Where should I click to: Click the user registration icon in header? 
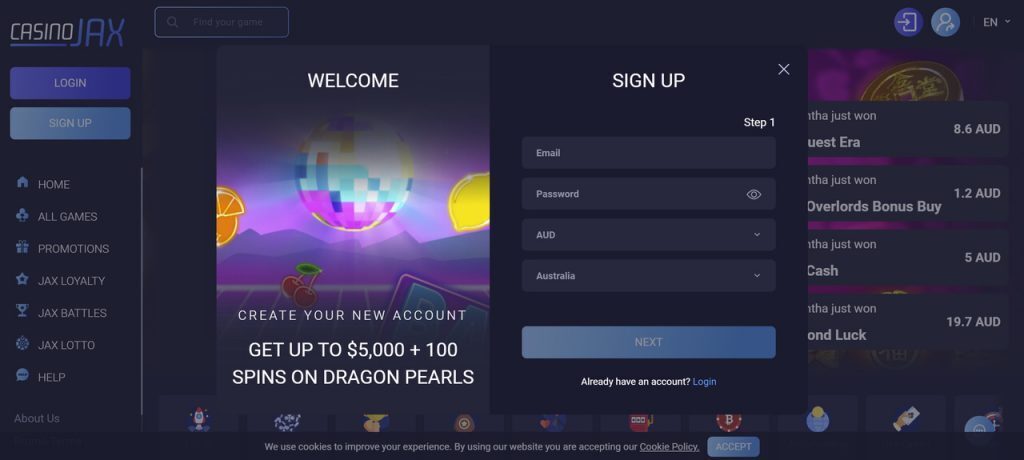click(945, 22)
